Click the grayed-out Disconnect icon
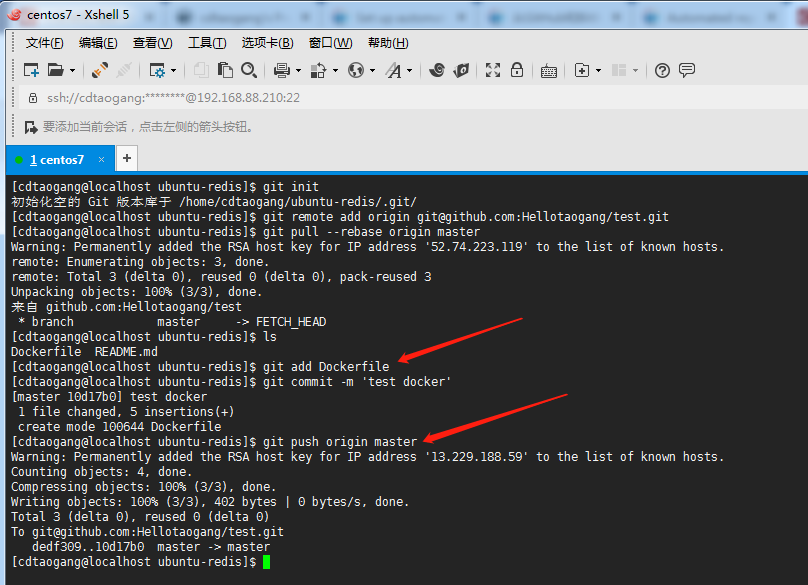Image resolution: width=808 pixels, height=585 pixels. tap(124, 70)
